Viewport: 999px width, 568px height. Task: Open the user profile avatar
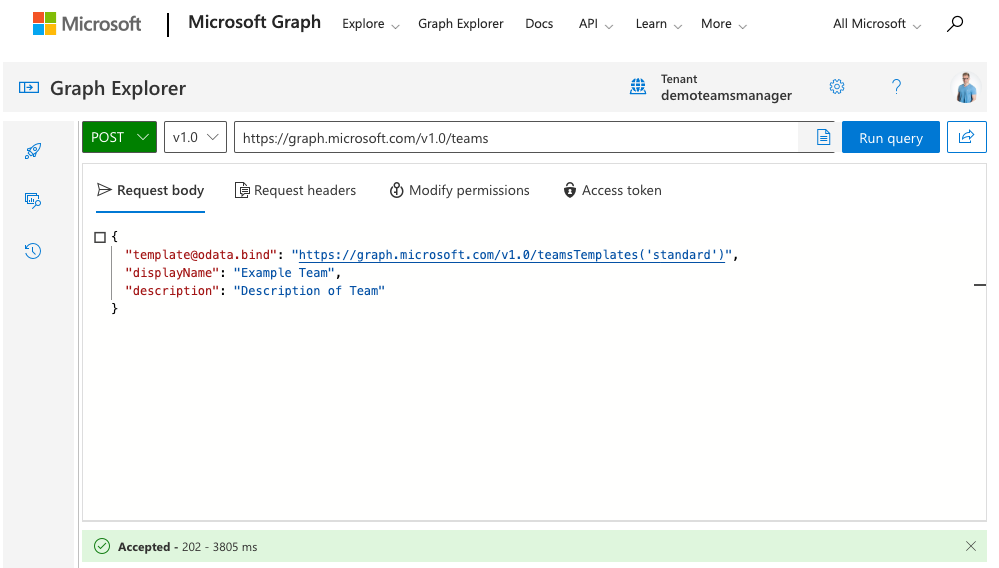pyautogui.click(x=967, y=87)
